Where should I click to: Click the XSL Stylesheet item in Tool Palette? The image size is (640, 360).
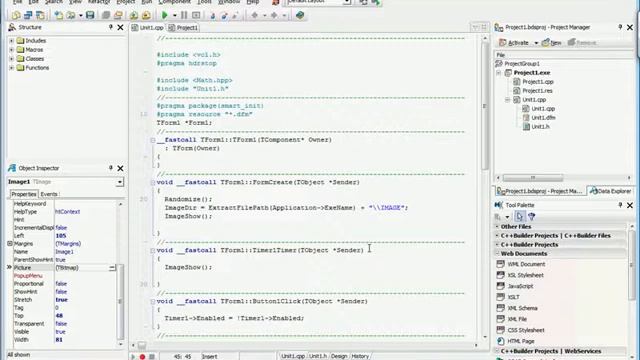[x=525, y=275]
